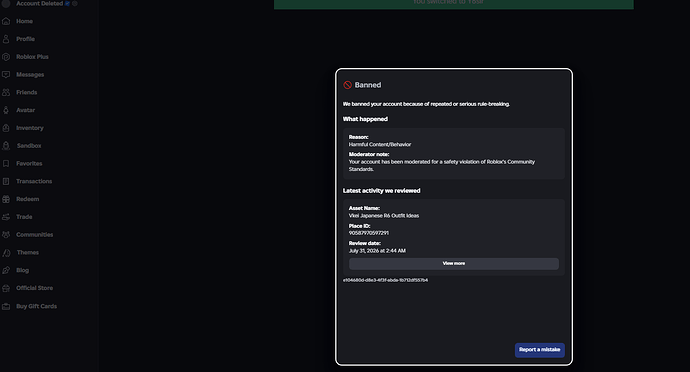Screen dimensions: 690x372
Task: Open the Home menu item
Action: click(24, 21)
